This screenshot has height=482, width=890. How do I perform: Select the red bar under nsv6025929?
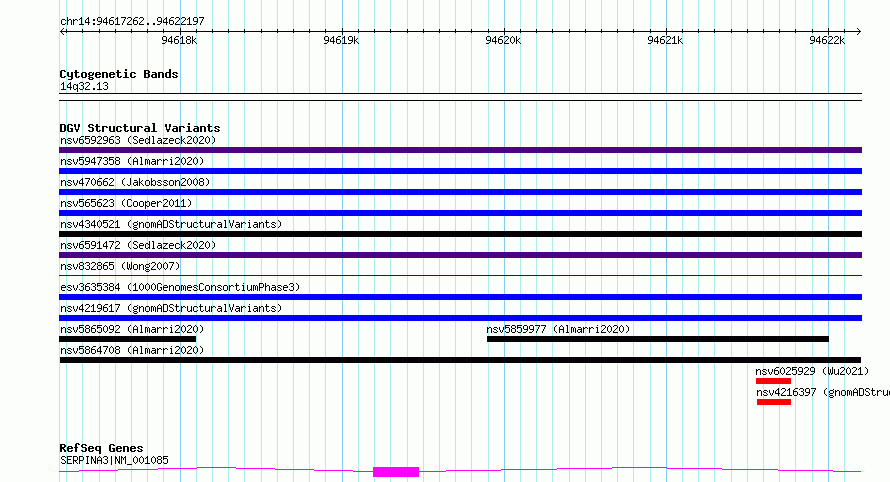[x=773, y=381]
